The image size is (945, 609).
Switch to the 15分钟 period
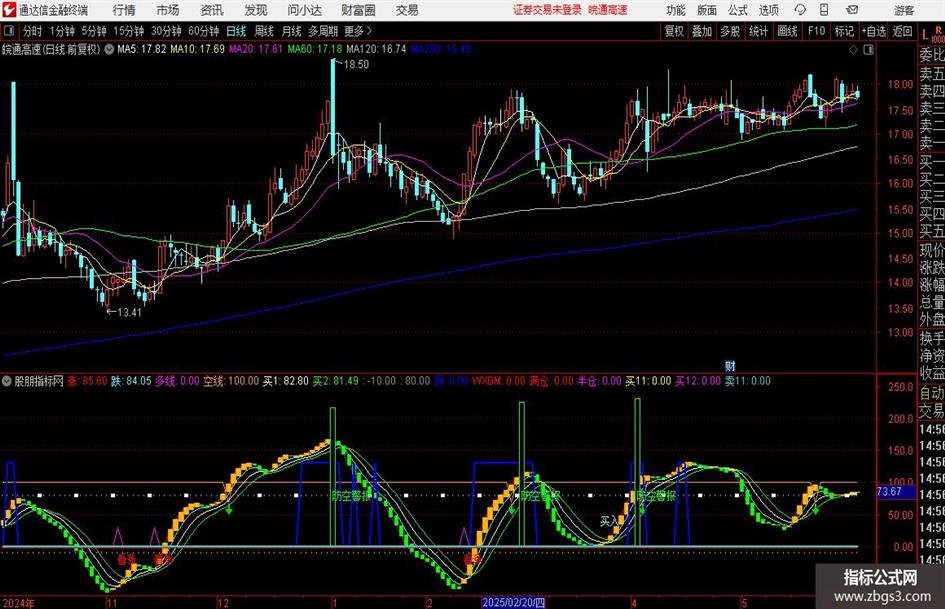128,31
